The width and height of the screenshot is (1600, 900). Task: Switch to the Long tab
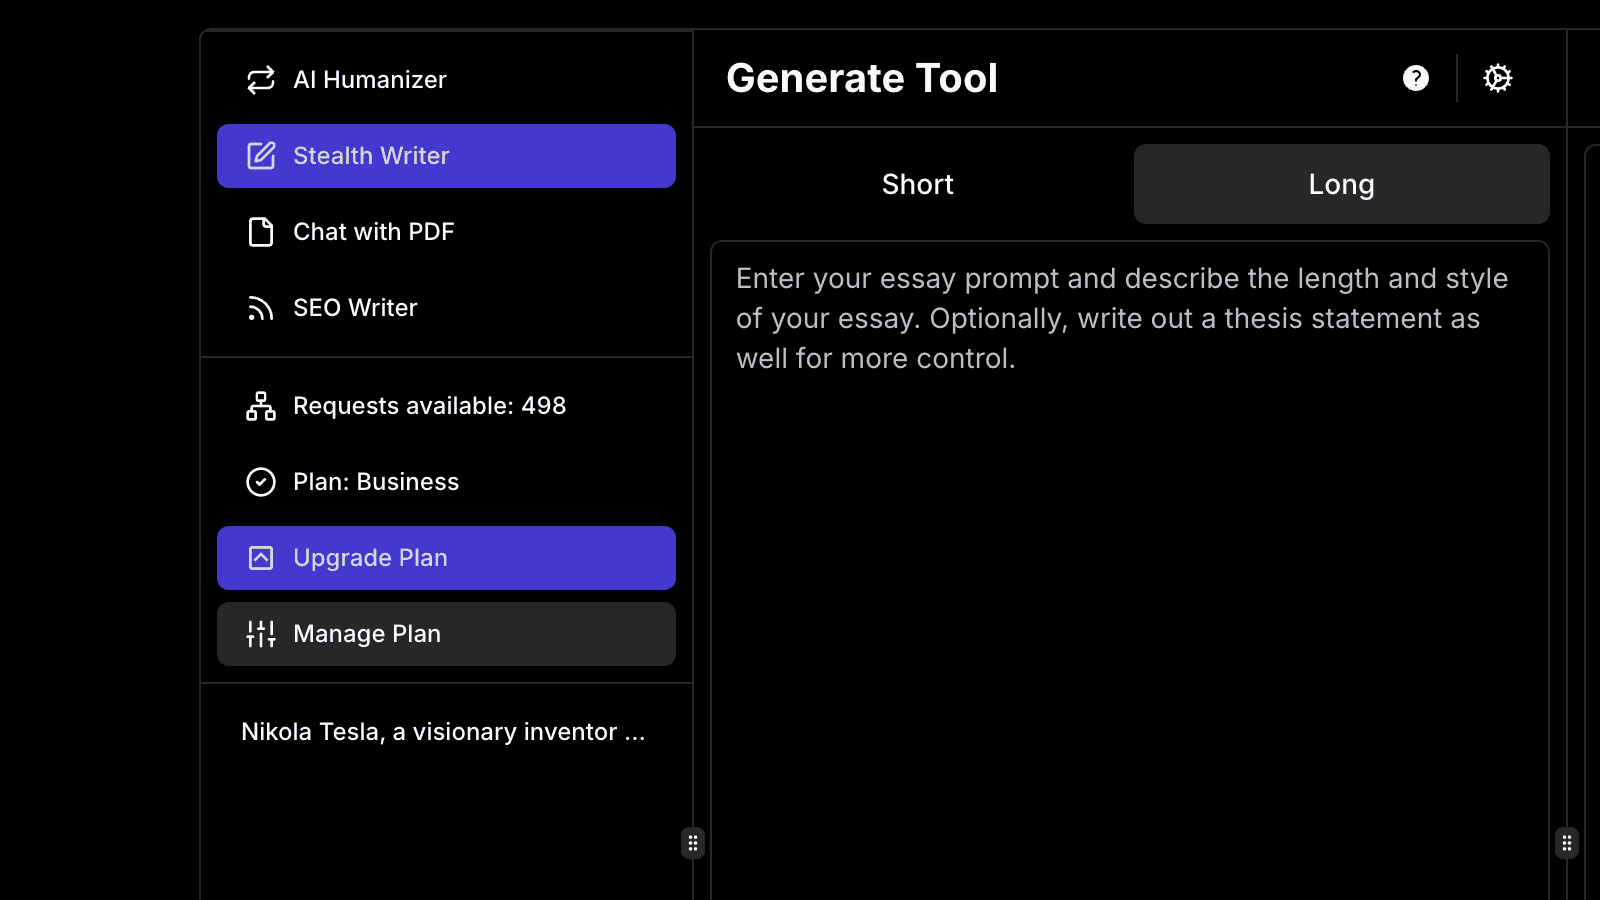pos(1340,184)
